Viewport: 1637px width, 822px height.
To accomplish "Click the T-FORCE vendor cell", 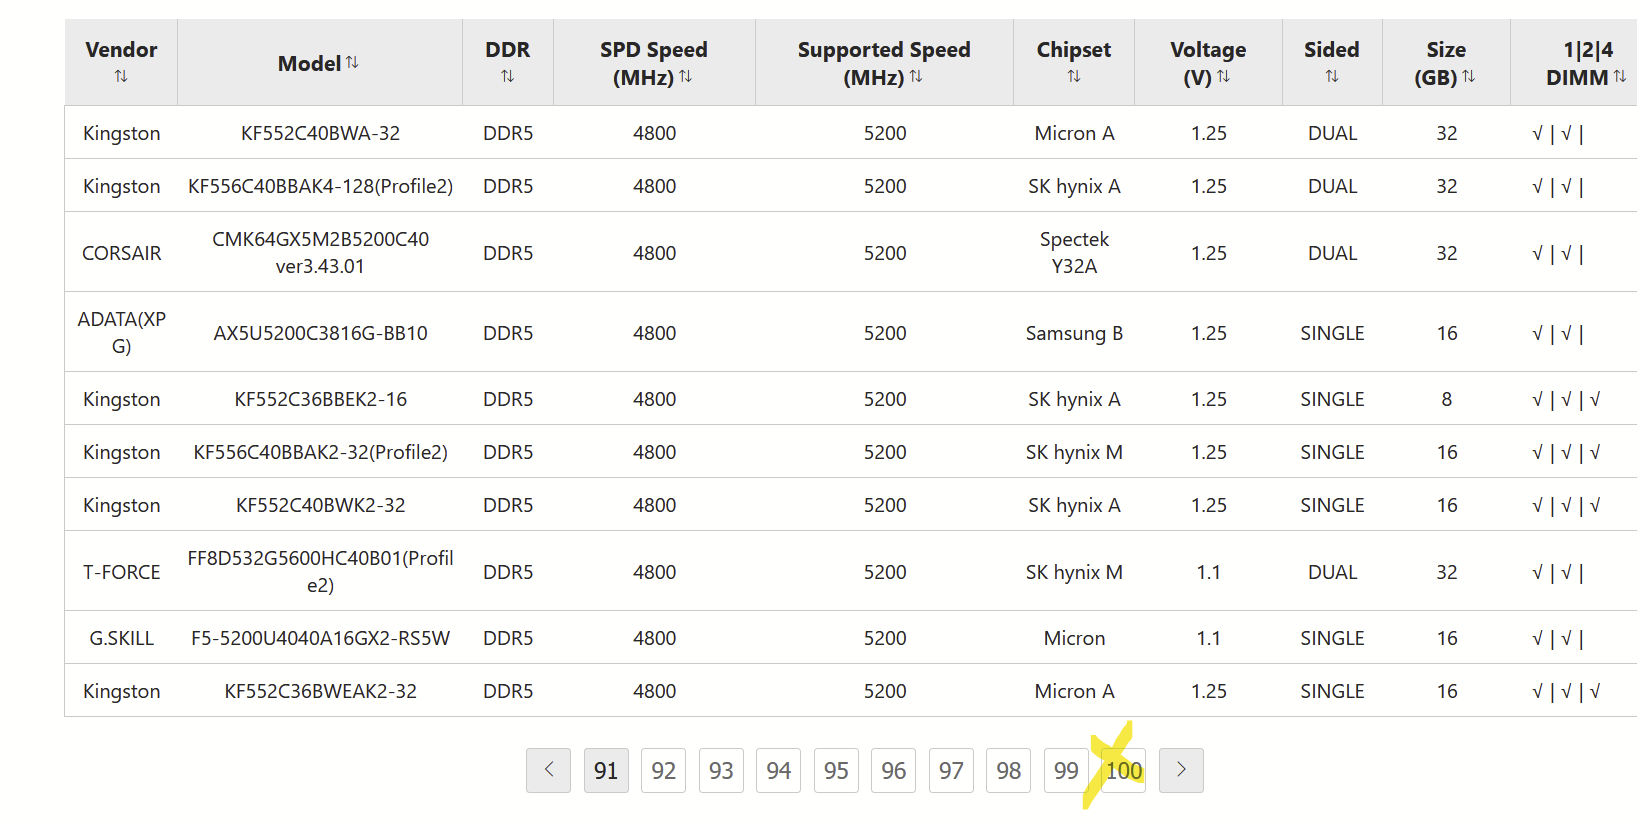I will pos(121,572).
